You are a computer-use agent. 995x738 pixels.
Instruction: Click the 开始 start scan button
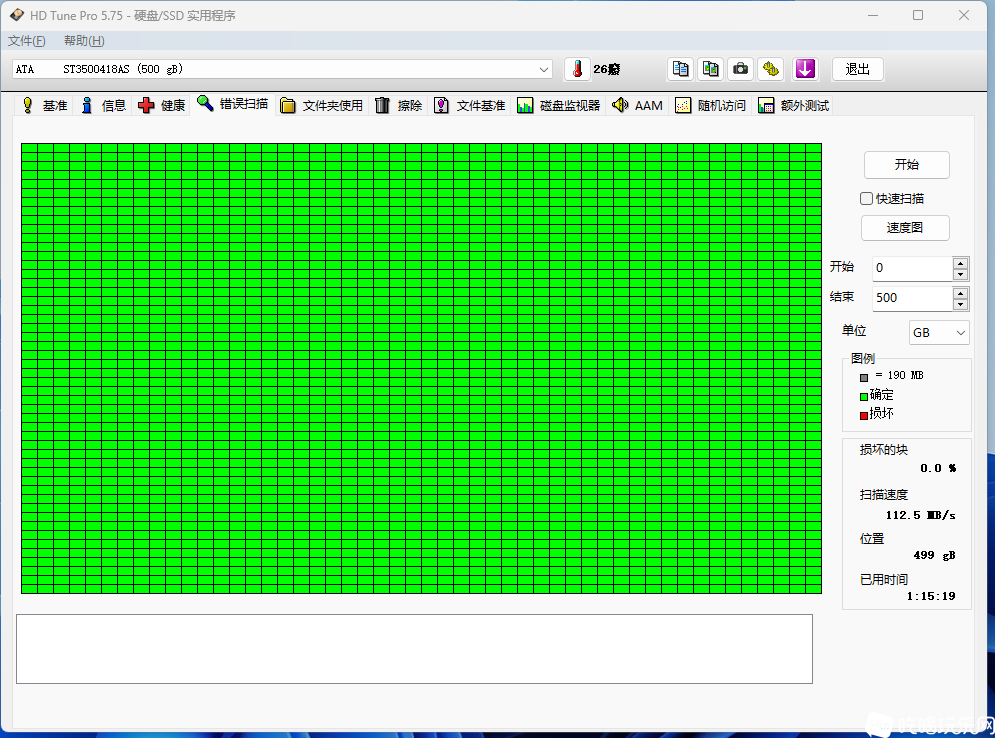click(x=906, y=165)
